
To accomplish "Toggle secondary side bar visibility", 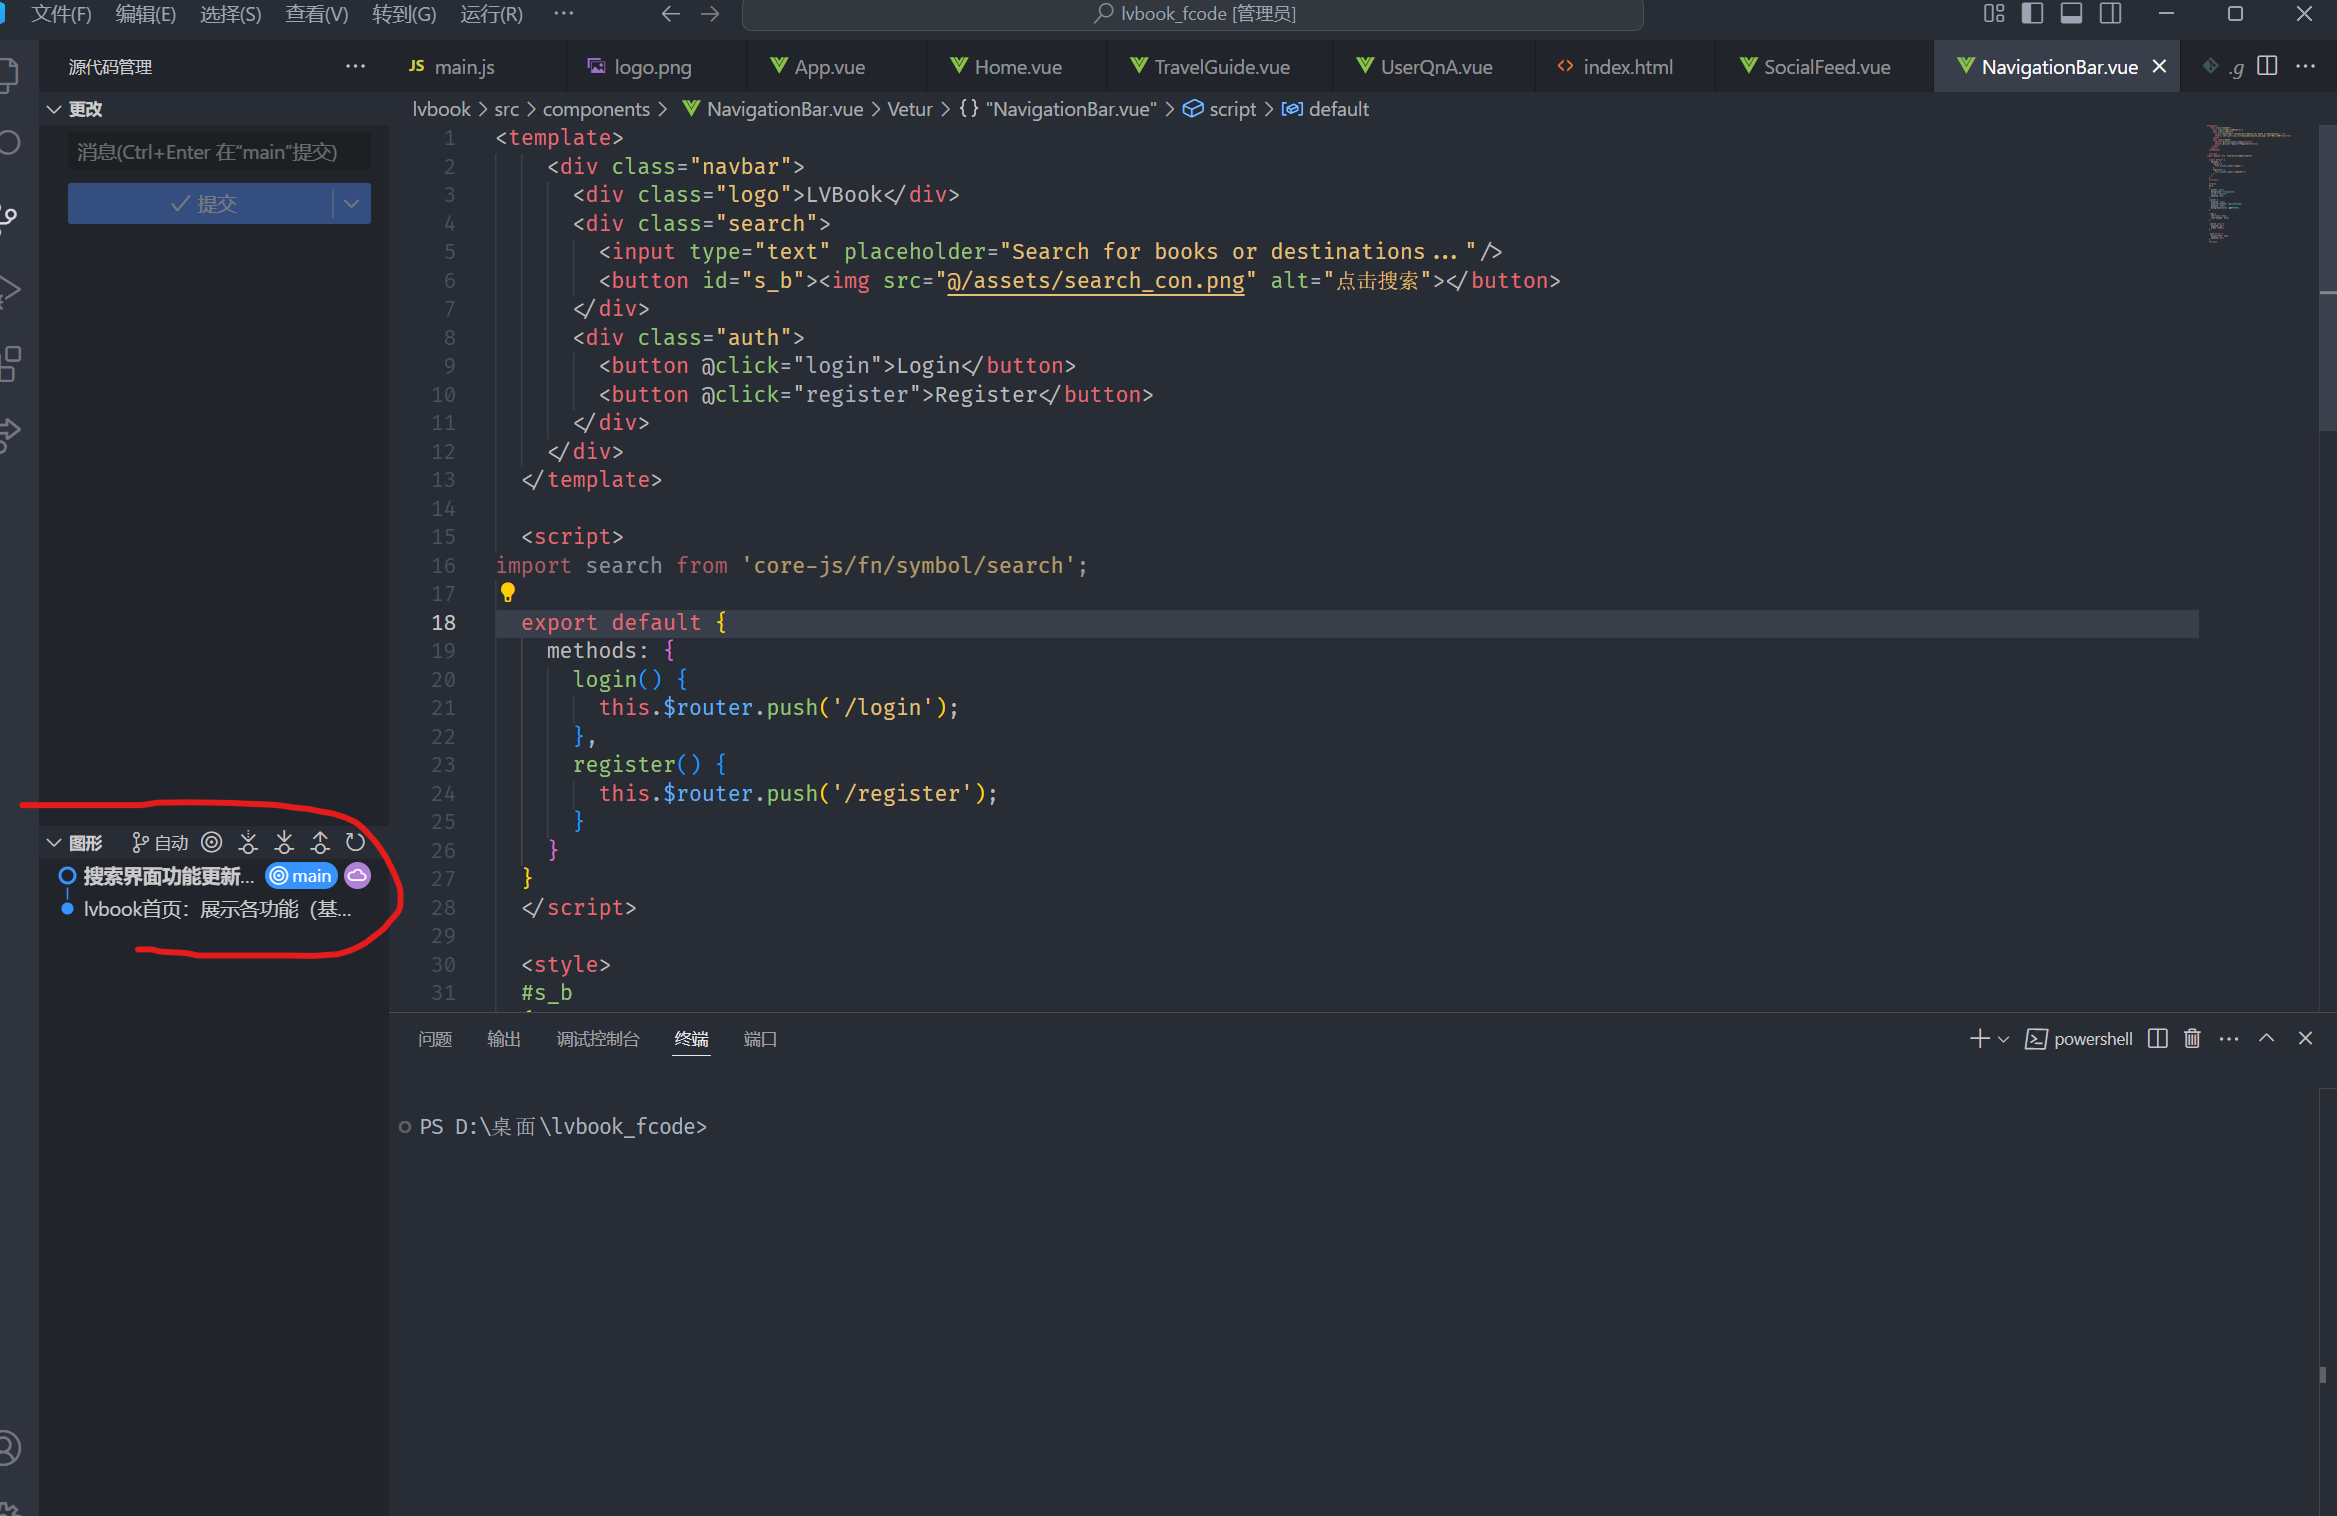I will [x=2110, y=14].
